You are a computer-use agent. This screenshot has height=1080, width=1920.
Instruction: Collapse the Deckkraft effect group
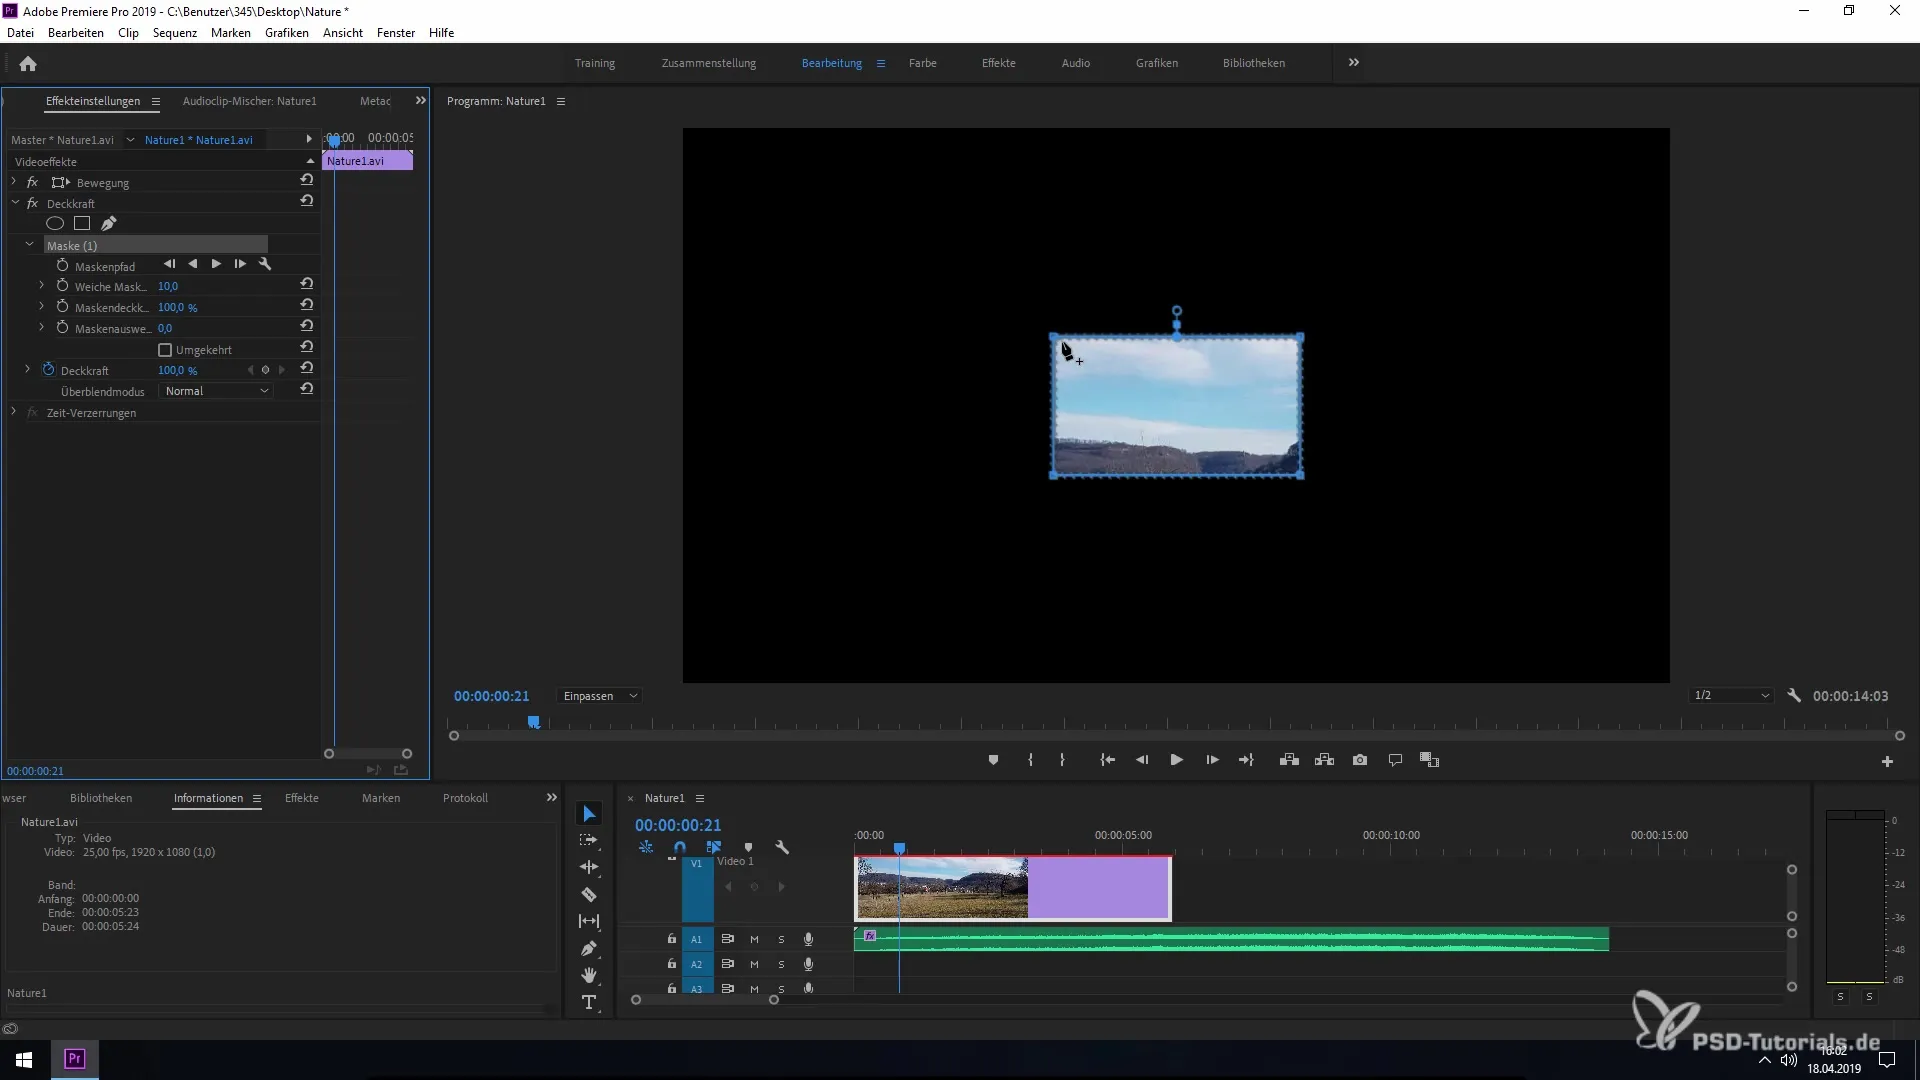pos(15,203)
